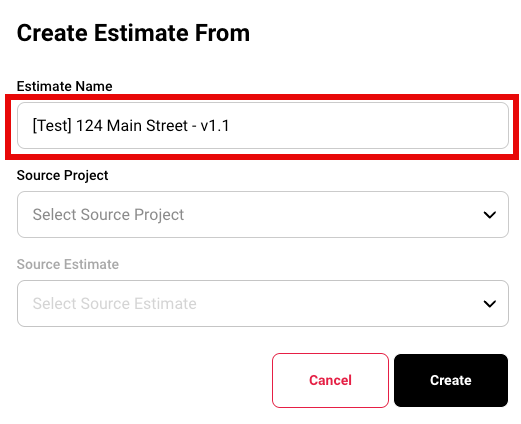Click the Estimate Name label
Viewport: 521px width, 424px height.
65,86
